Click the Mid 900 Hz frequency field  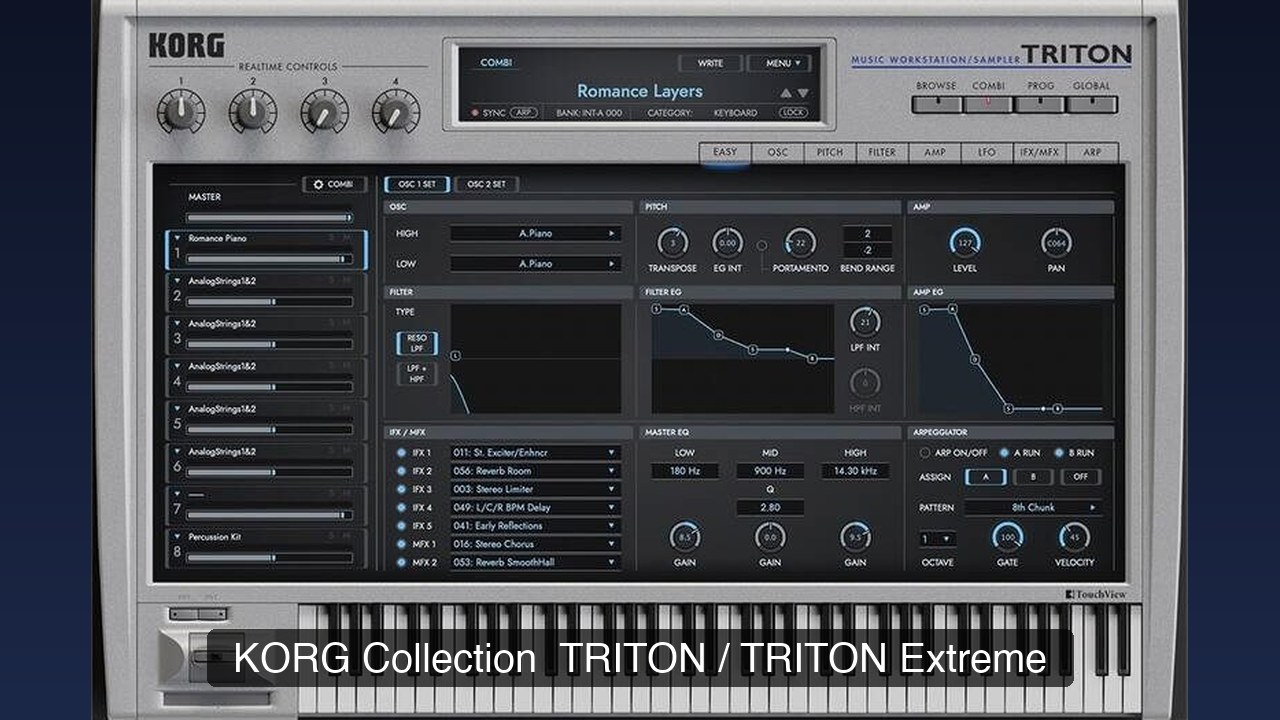point(770,471)
